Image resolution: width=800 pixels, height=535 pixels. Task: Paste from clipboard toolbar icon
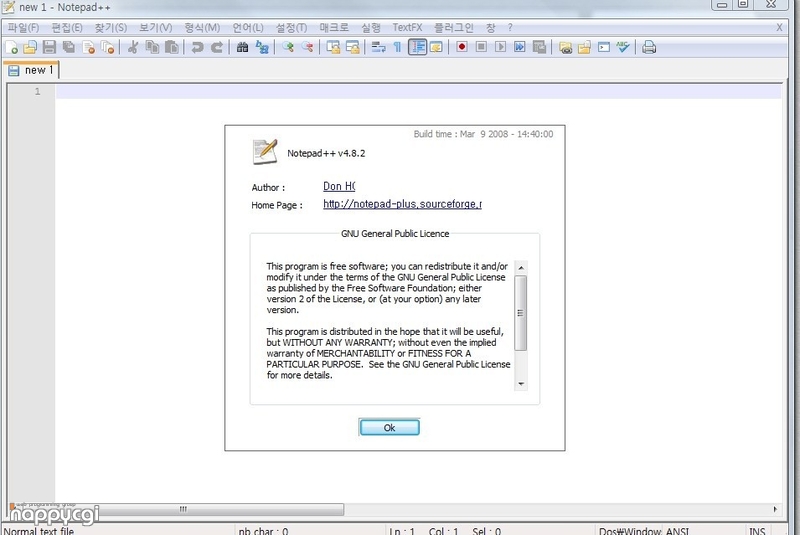[x=172, y=47]
